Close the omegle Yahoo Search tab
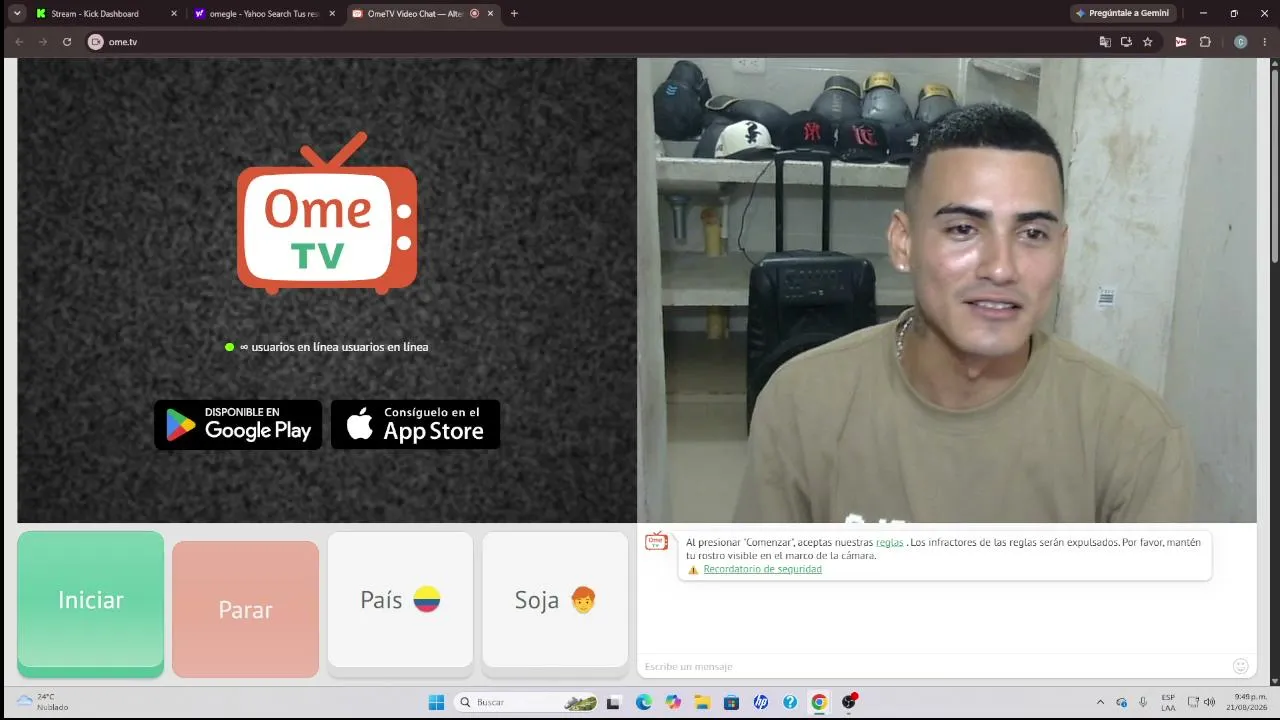Screen dimensions: 1280x720 point(331,14)
